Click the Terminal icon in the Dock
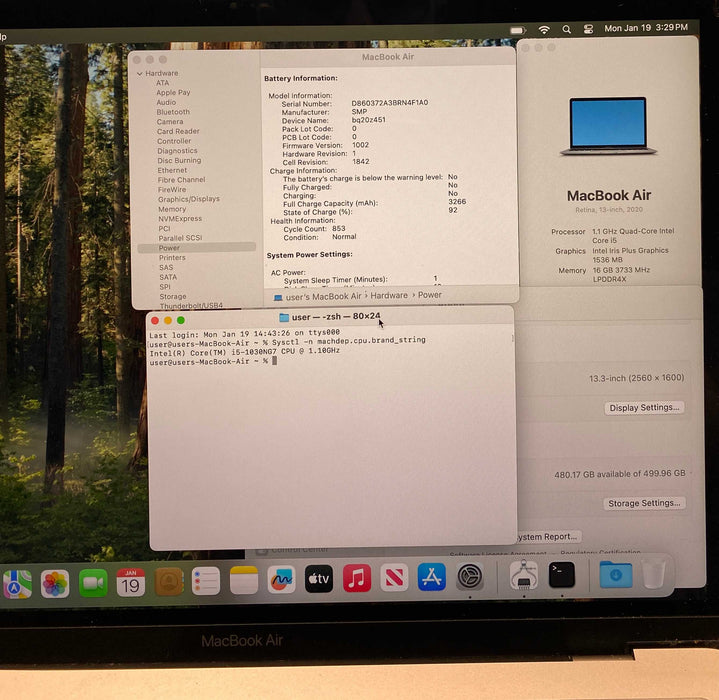Viewport: 719px width, 700px height. pos(562,574)
